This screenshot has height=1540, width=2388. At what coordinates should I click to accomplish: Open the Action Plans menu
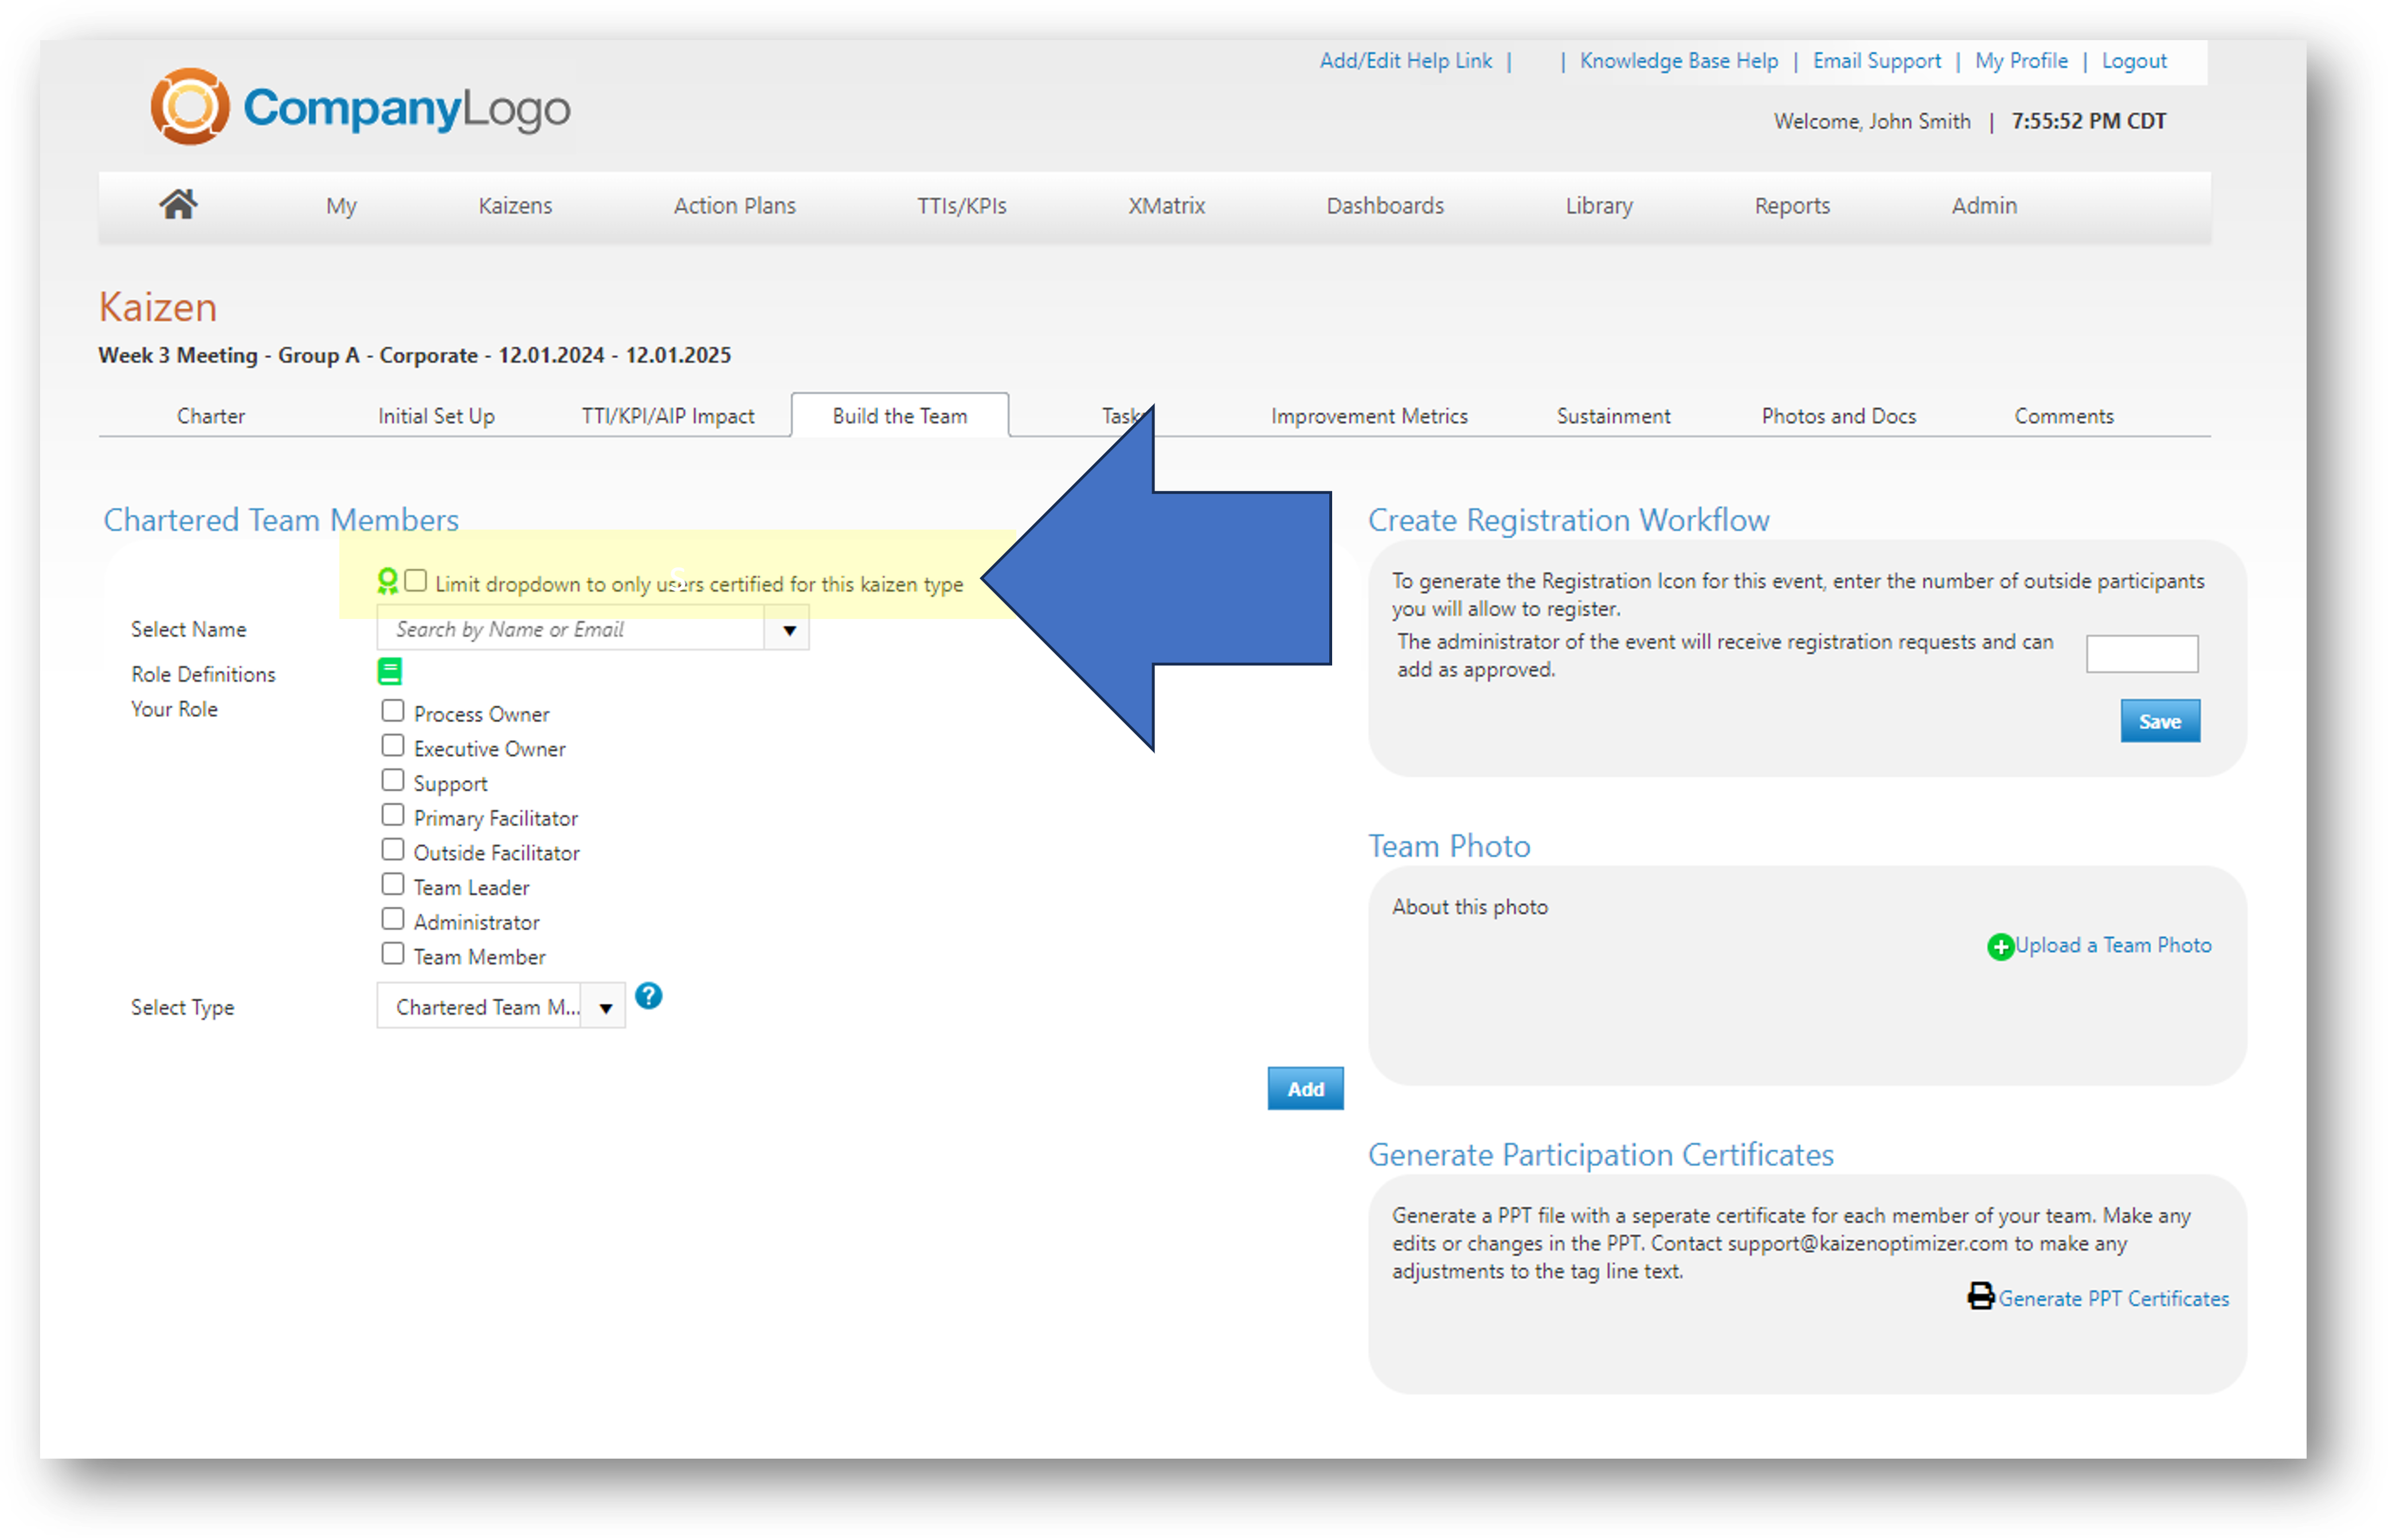click(x=735, y=206)
